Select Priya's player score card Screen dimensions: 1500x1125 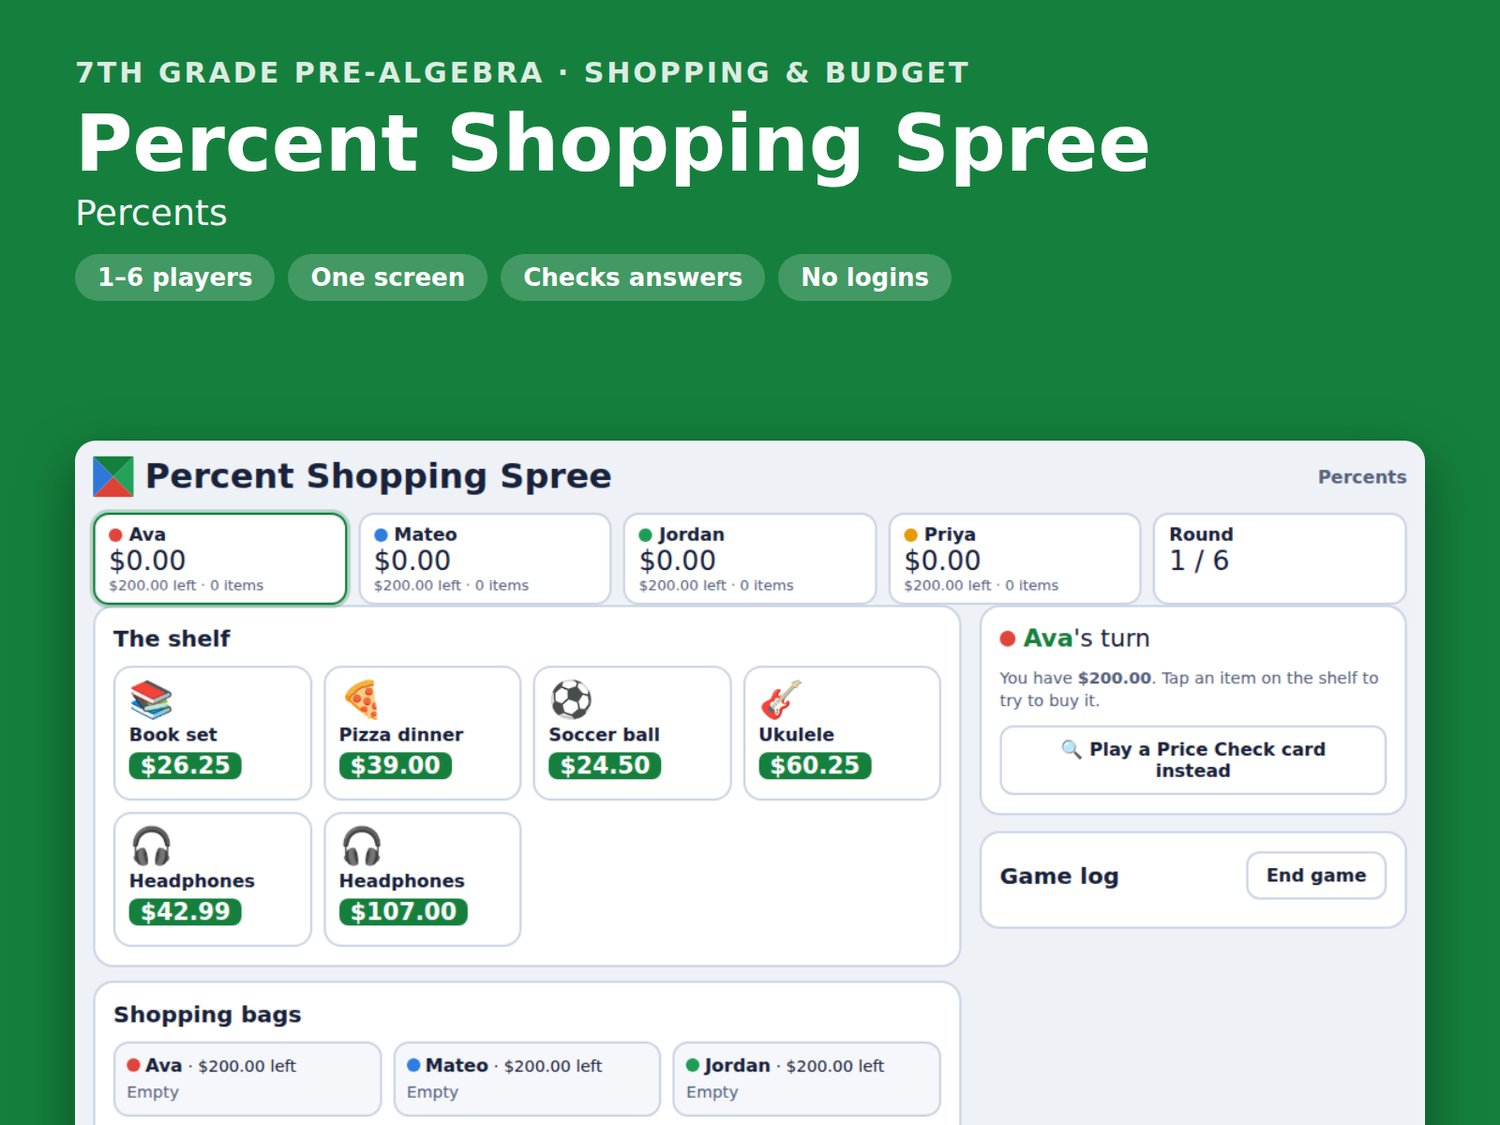tap(1015, 559)
